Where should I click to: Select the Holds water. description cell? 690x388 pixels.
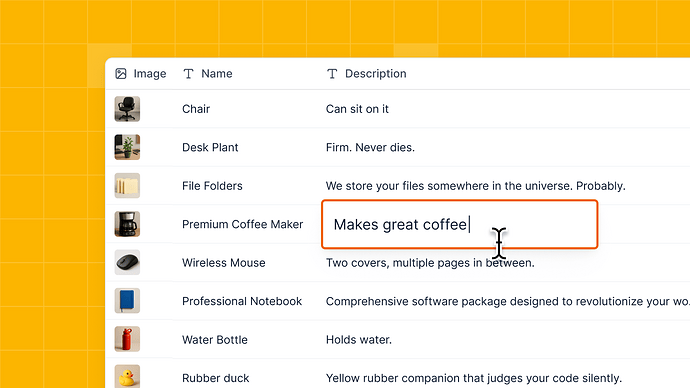tap(359, 340)
